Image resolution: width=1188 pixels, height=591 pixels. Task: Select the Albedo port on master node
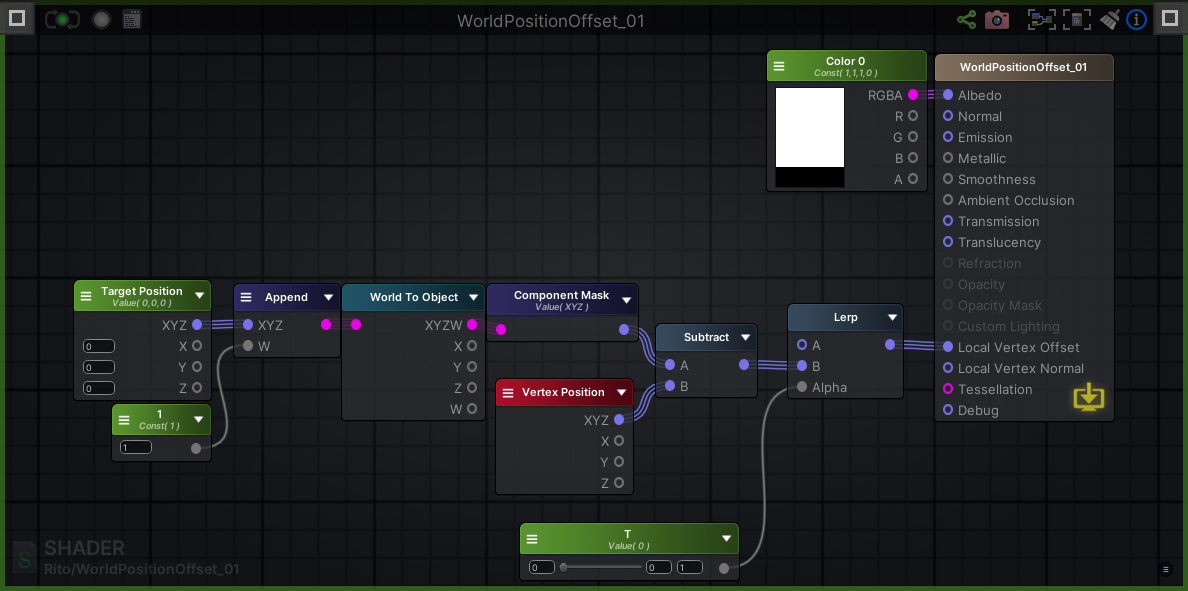946,95
